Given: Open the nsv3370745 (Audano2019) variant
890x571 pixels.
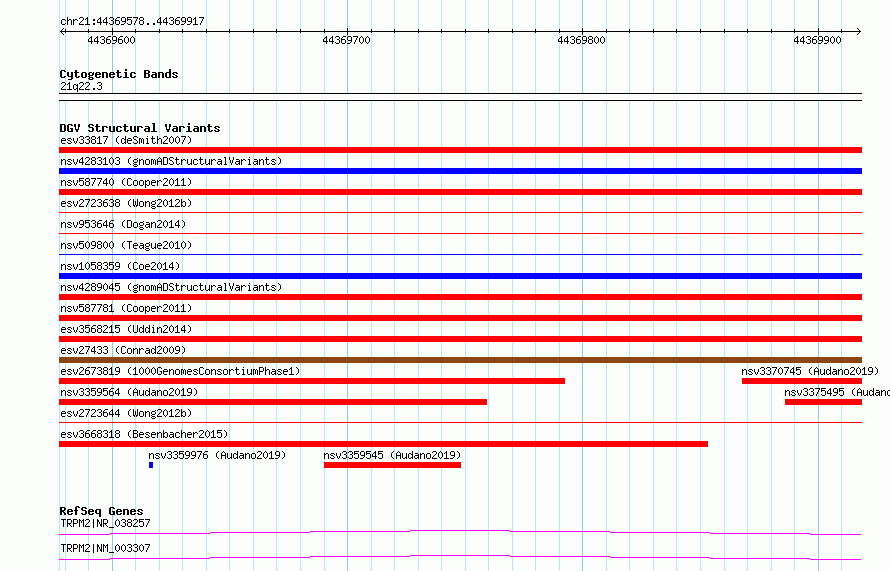Looking at the screenshot, I should (810, 371).
